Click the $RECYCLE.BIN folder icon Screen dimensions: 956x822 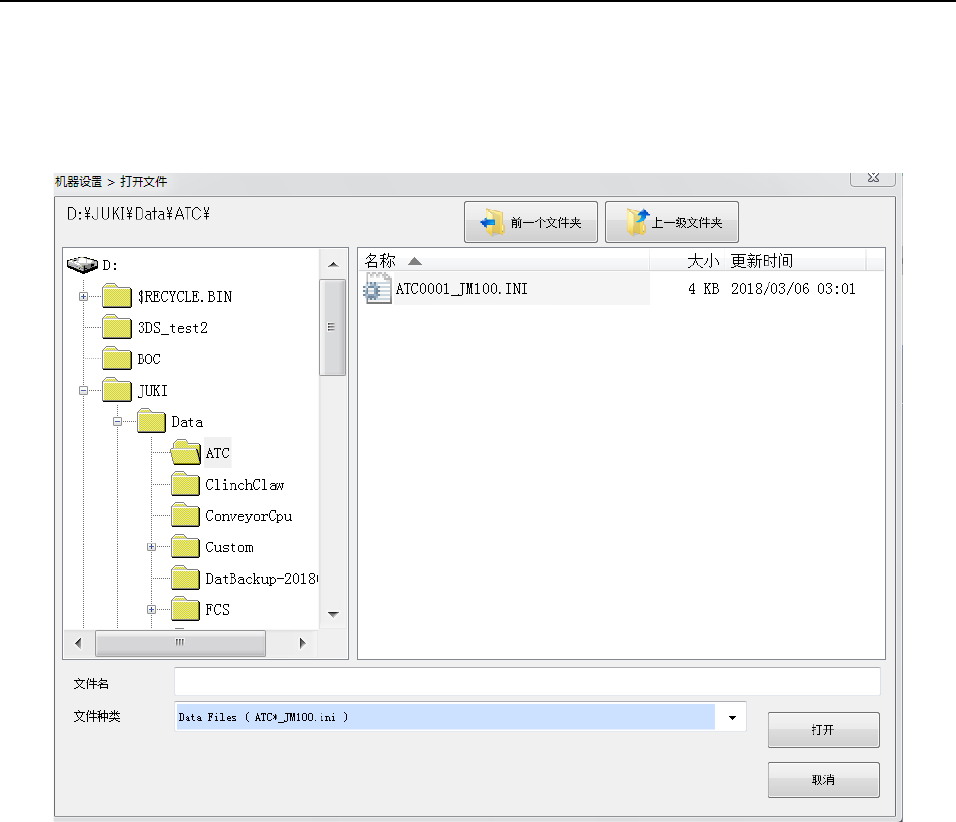tap(117, 296)
